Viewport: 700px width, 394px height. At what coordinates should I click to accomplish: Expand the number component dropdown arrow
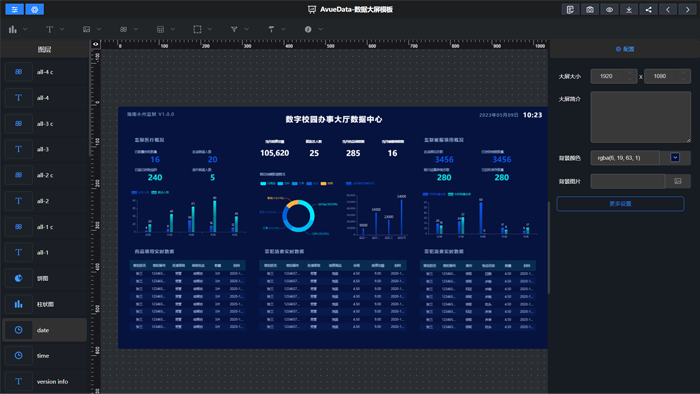136,29
